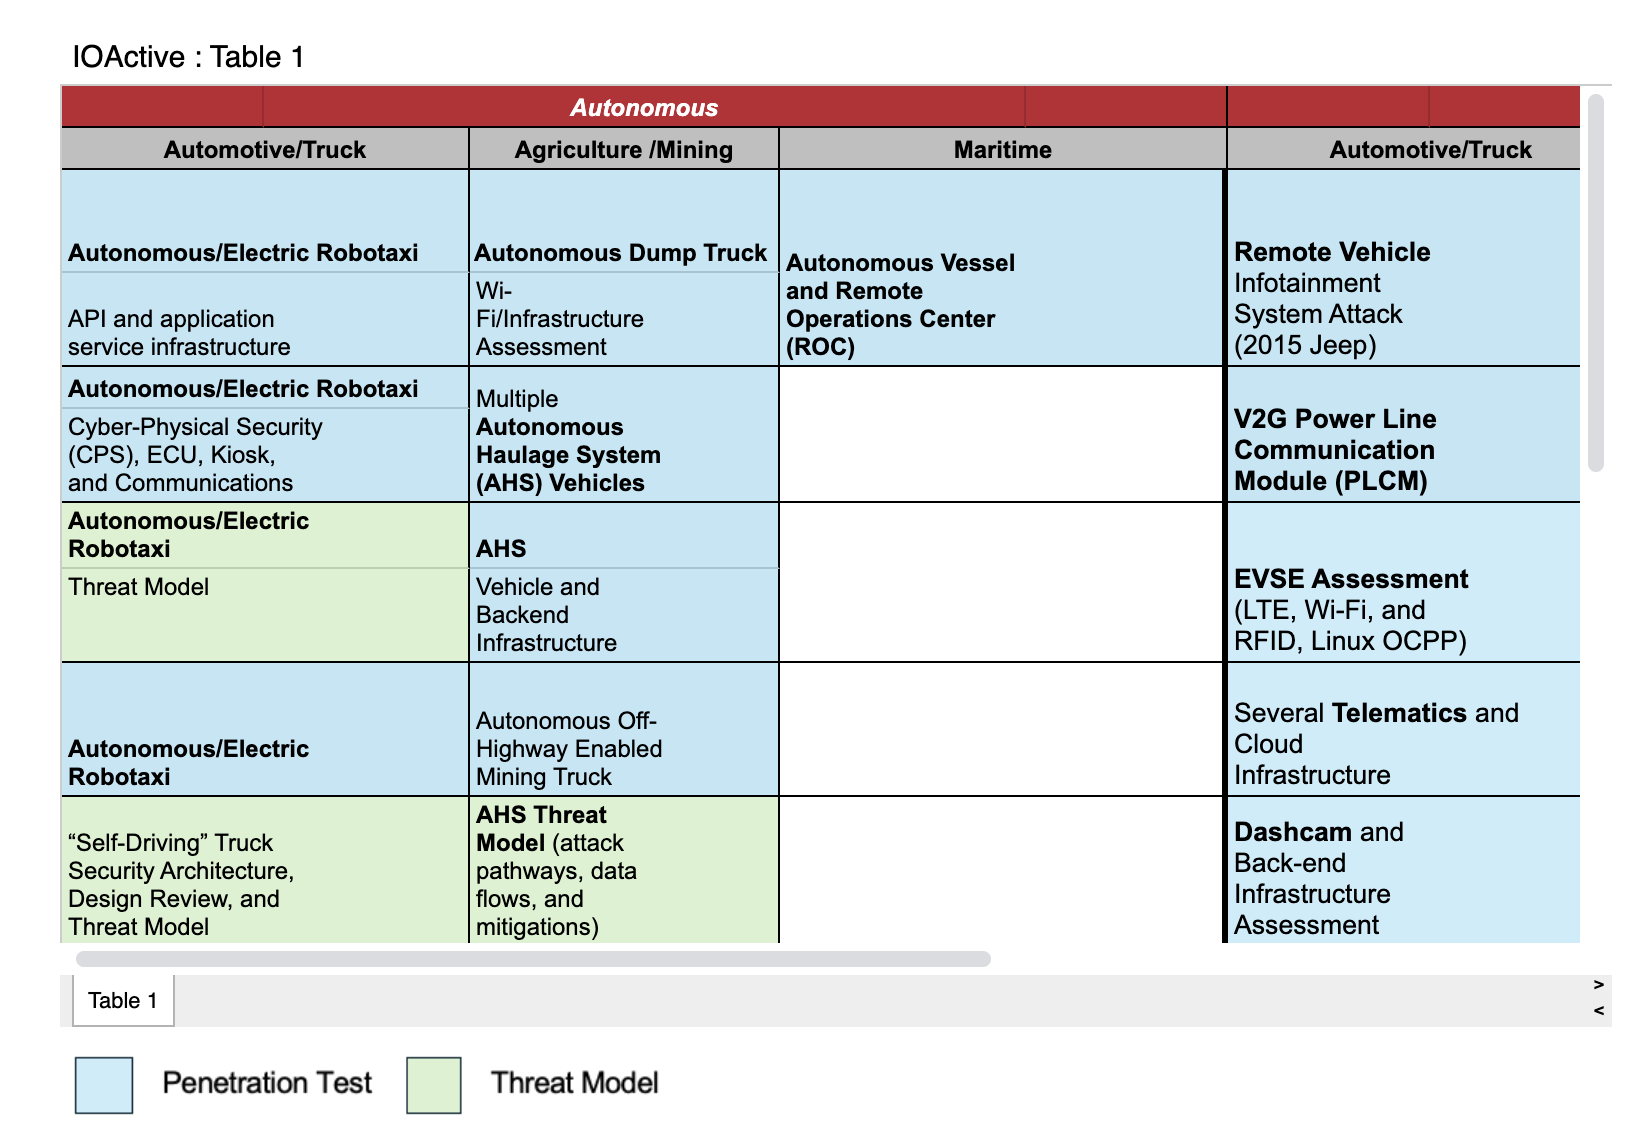Switch to the Table 1 tab
Screen dimensions: 1638x1134
pos(122,1000)
